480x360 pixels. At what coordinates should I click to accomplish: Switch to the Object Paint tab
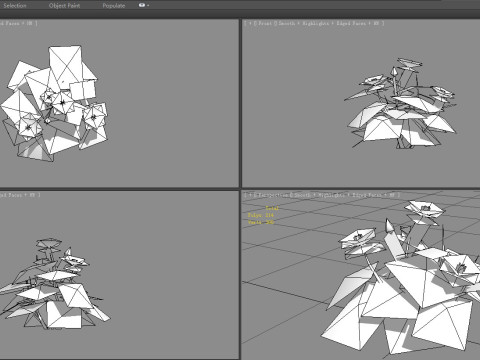[x=64, y=6]
